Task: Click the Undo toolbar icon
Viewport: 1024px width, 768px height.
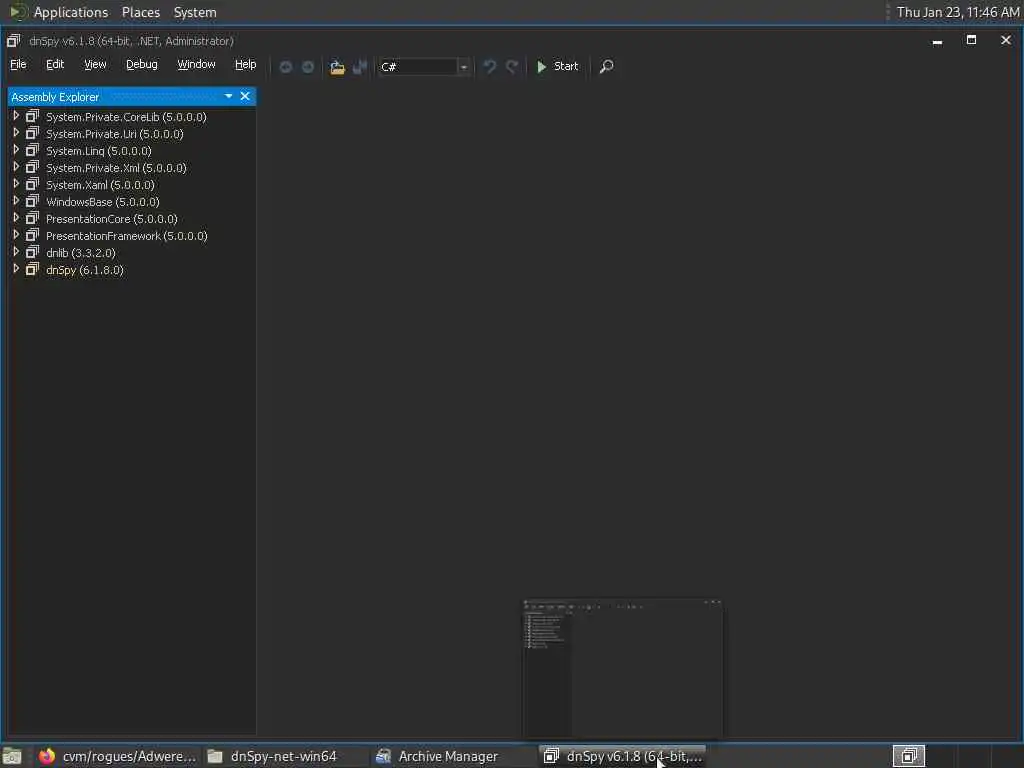Action: [490, 67]
